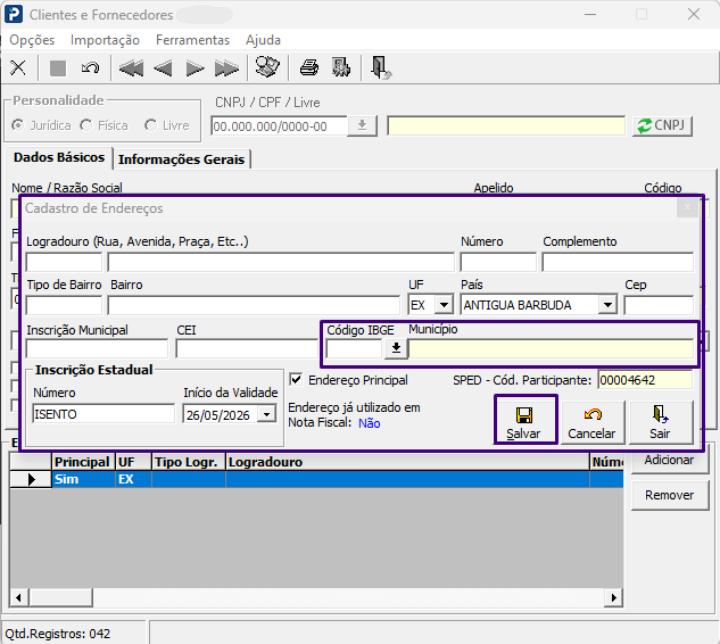
Task: Select the Livre radio button
Action: pyautogui.click(x=150, y=125)
